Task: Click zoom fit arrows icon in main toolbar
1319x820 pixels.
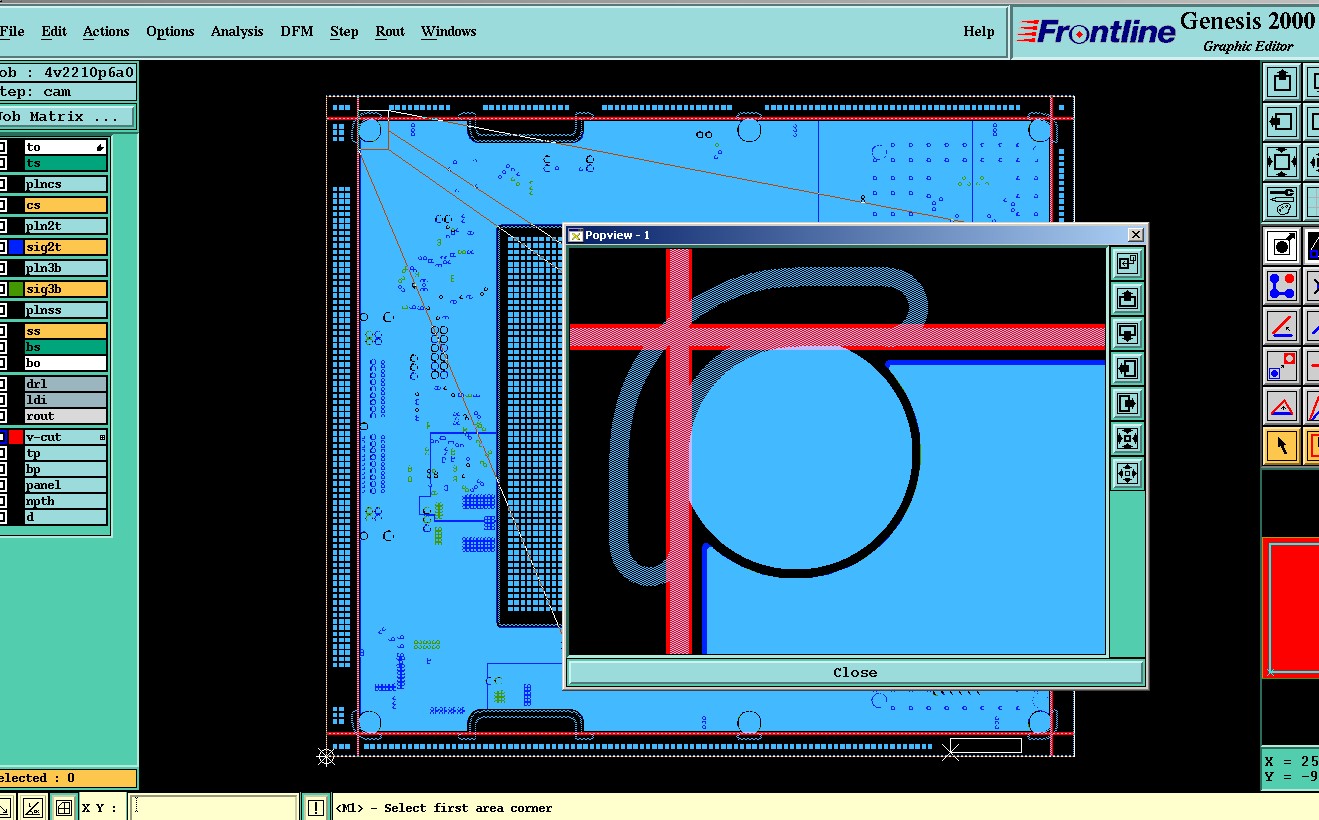Action: click(1282, 161)
